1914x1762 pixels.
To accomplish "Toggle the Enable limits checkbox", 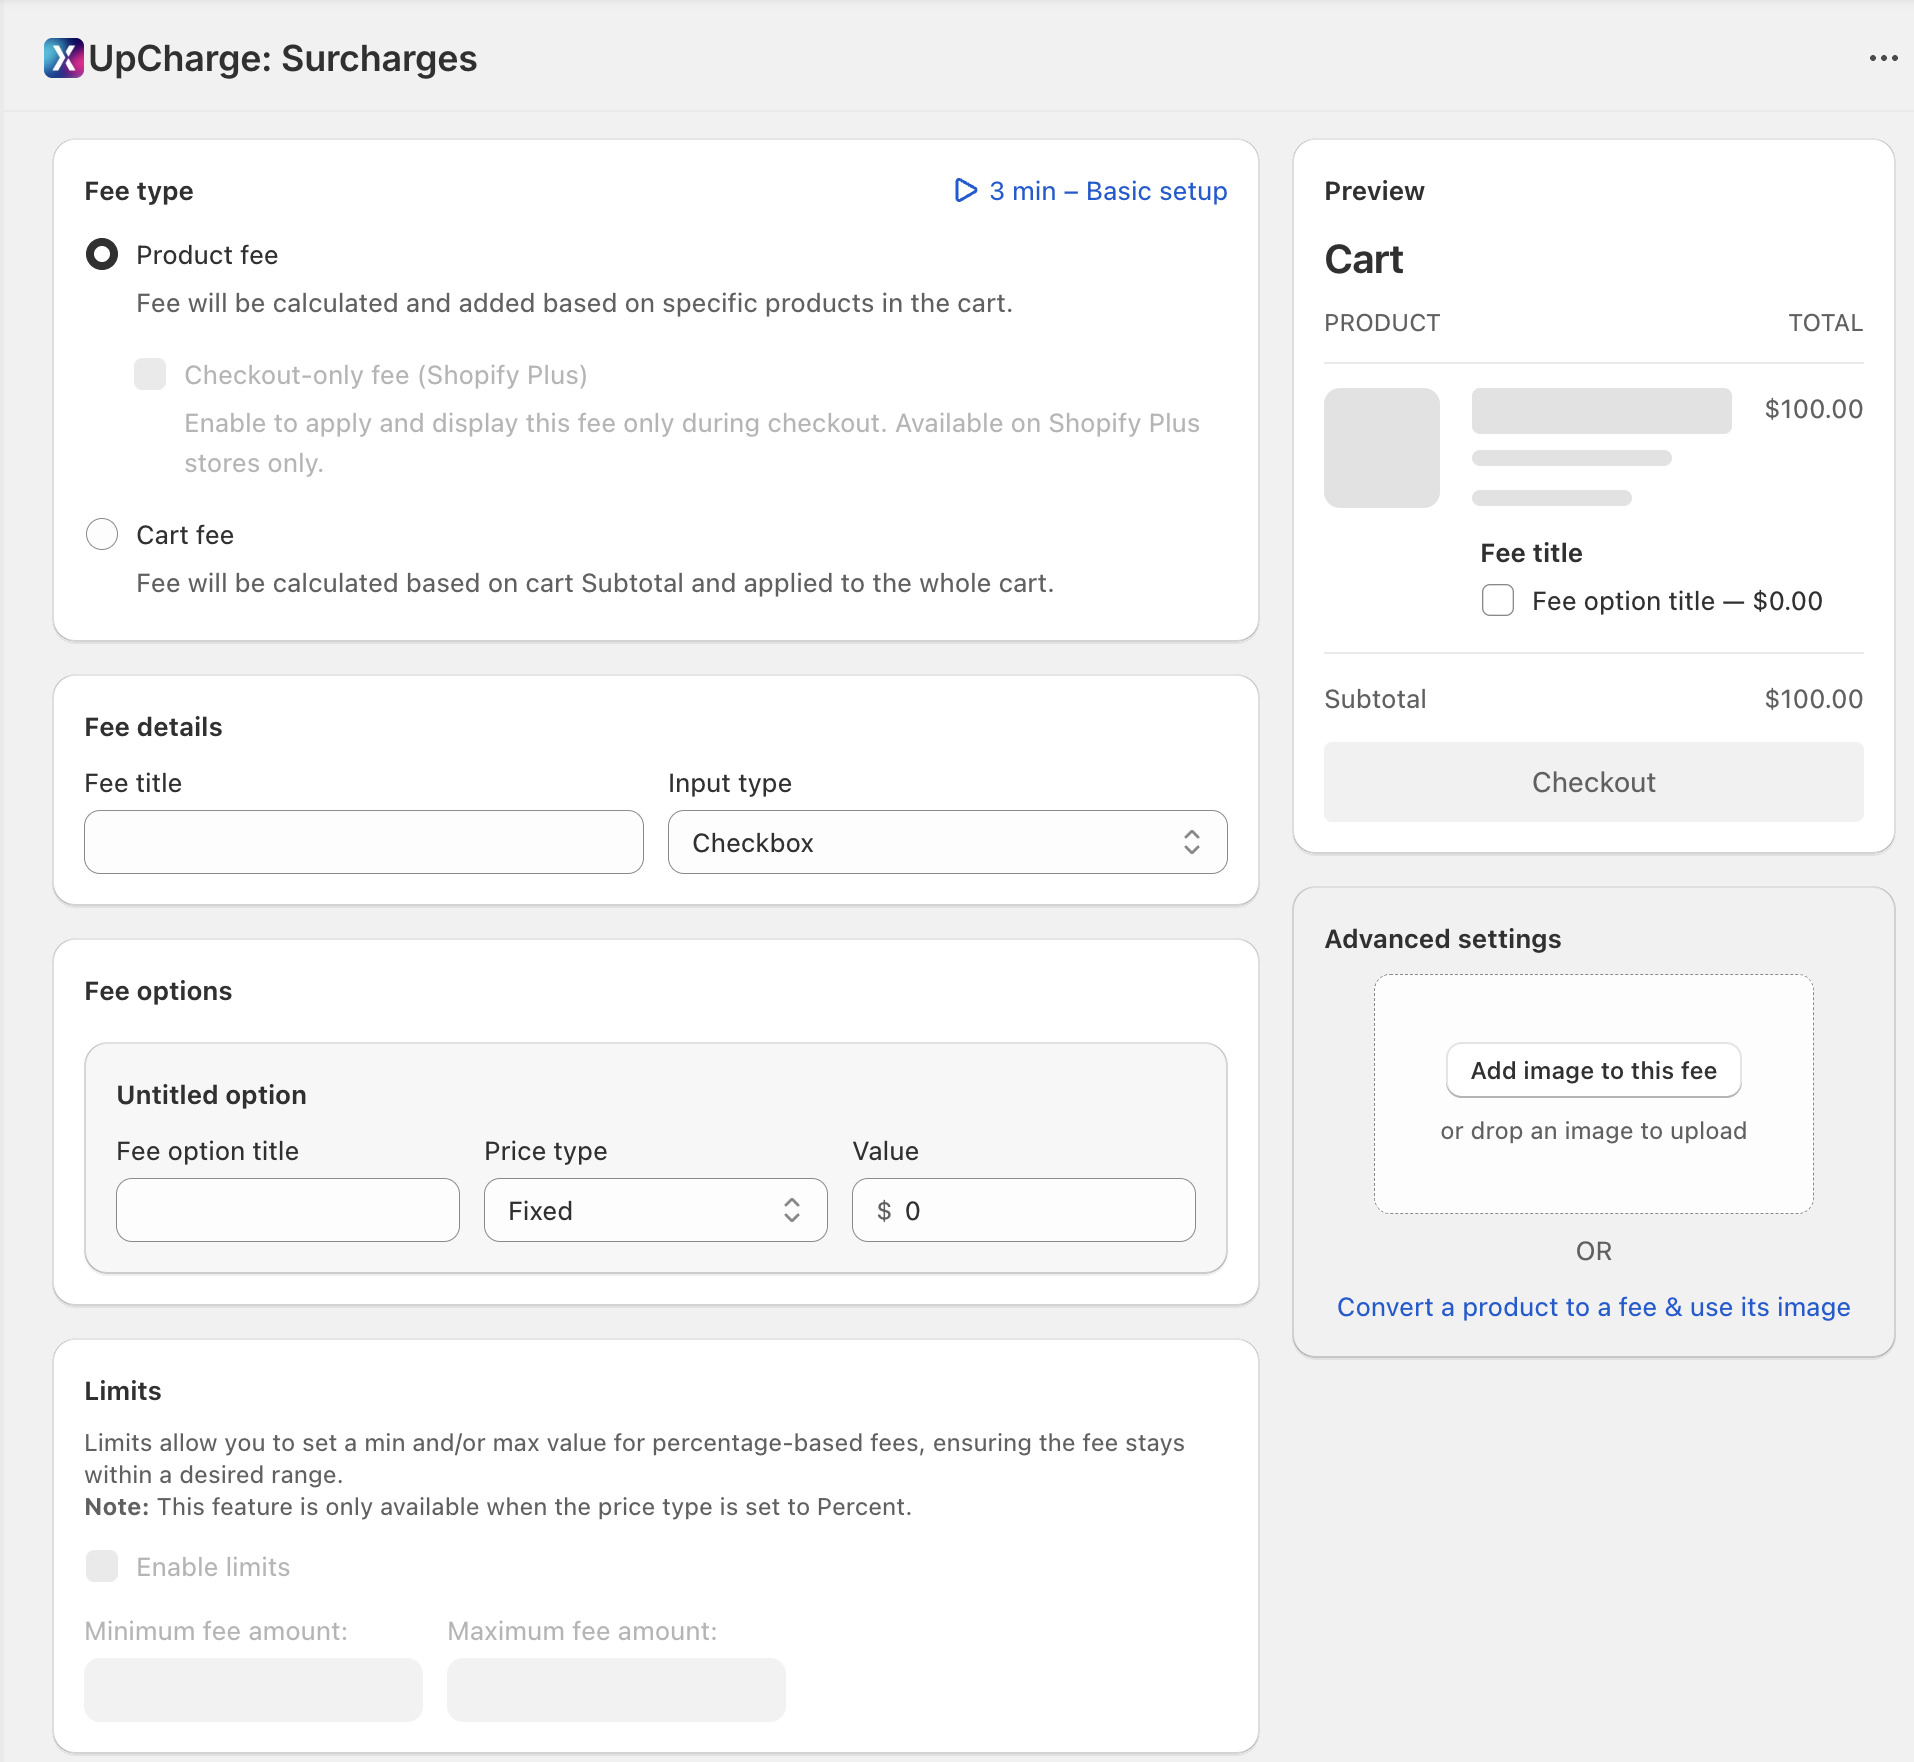I will point(101,1566).
